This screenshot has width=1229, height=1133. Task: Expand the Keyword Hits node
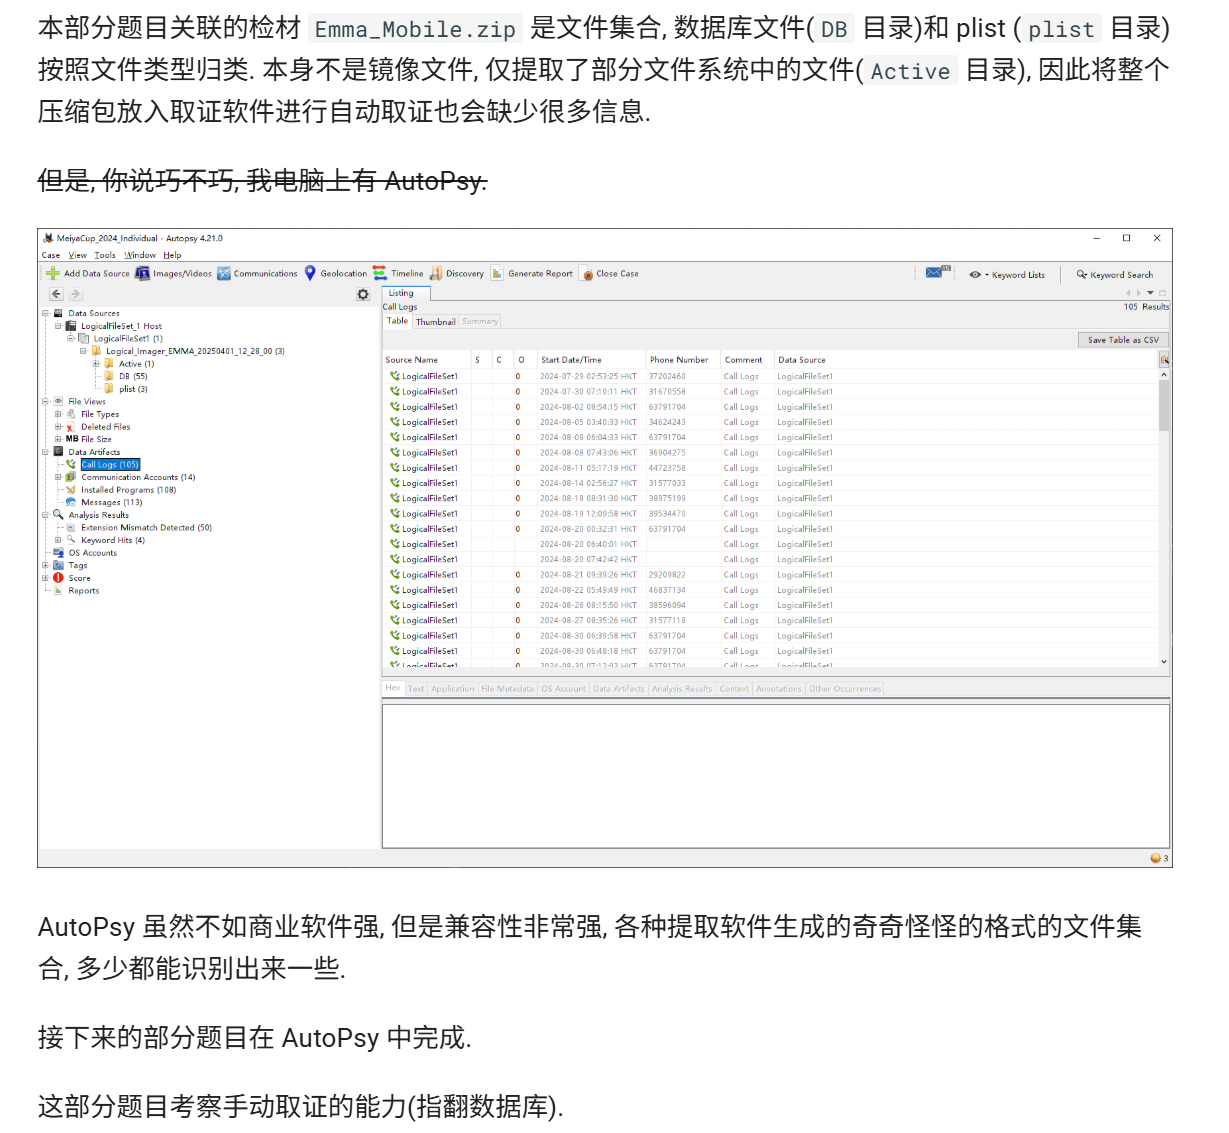click(58, 540)
